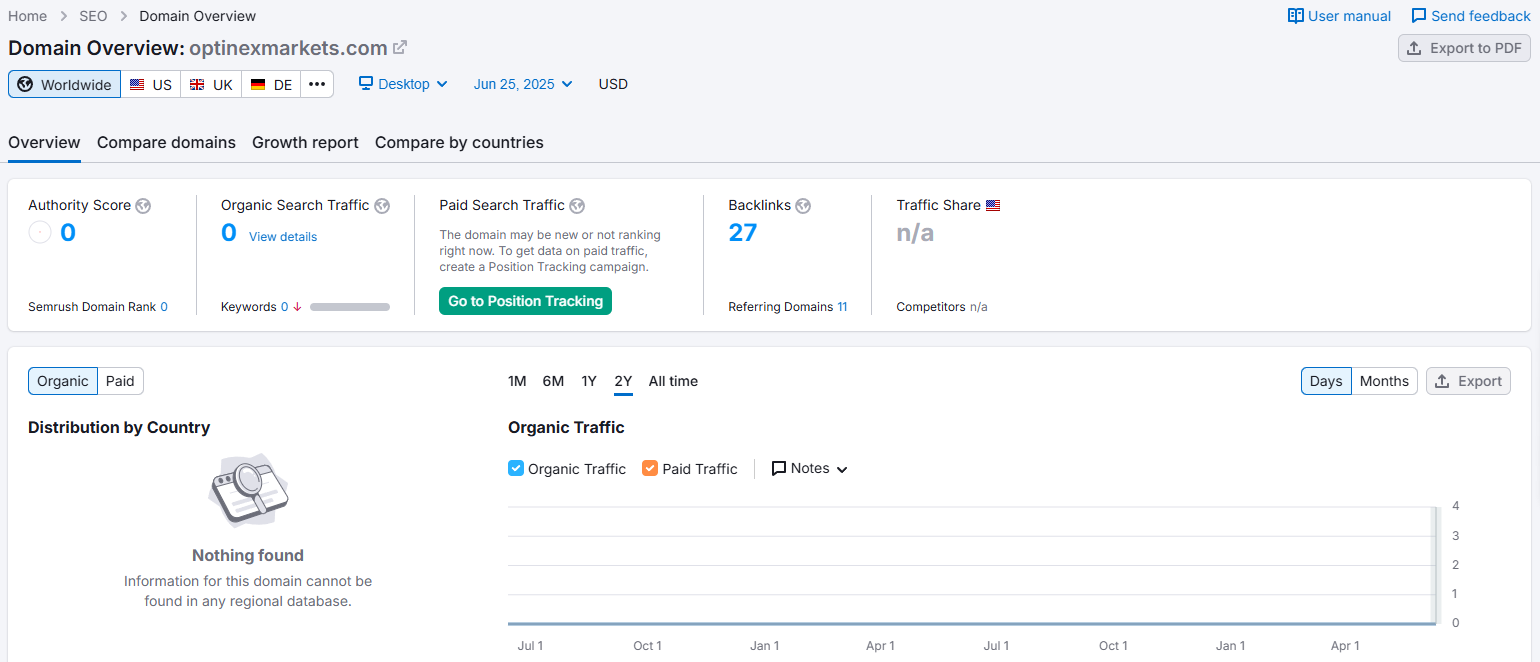Click SEO in the breadcrumb
This screenshot has height=662, width=1540.
click(93, 16)
